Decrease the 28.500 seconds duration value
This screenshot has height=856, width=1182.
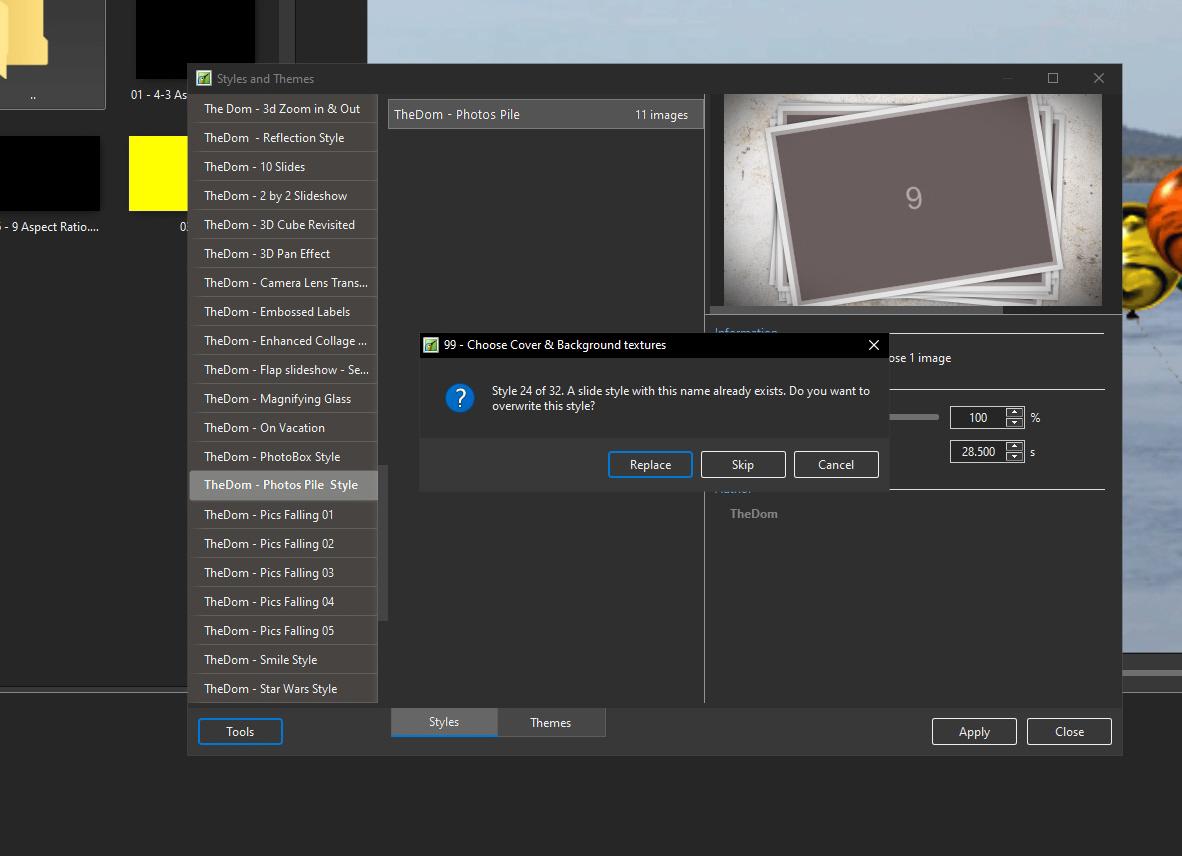point(1015,457)
